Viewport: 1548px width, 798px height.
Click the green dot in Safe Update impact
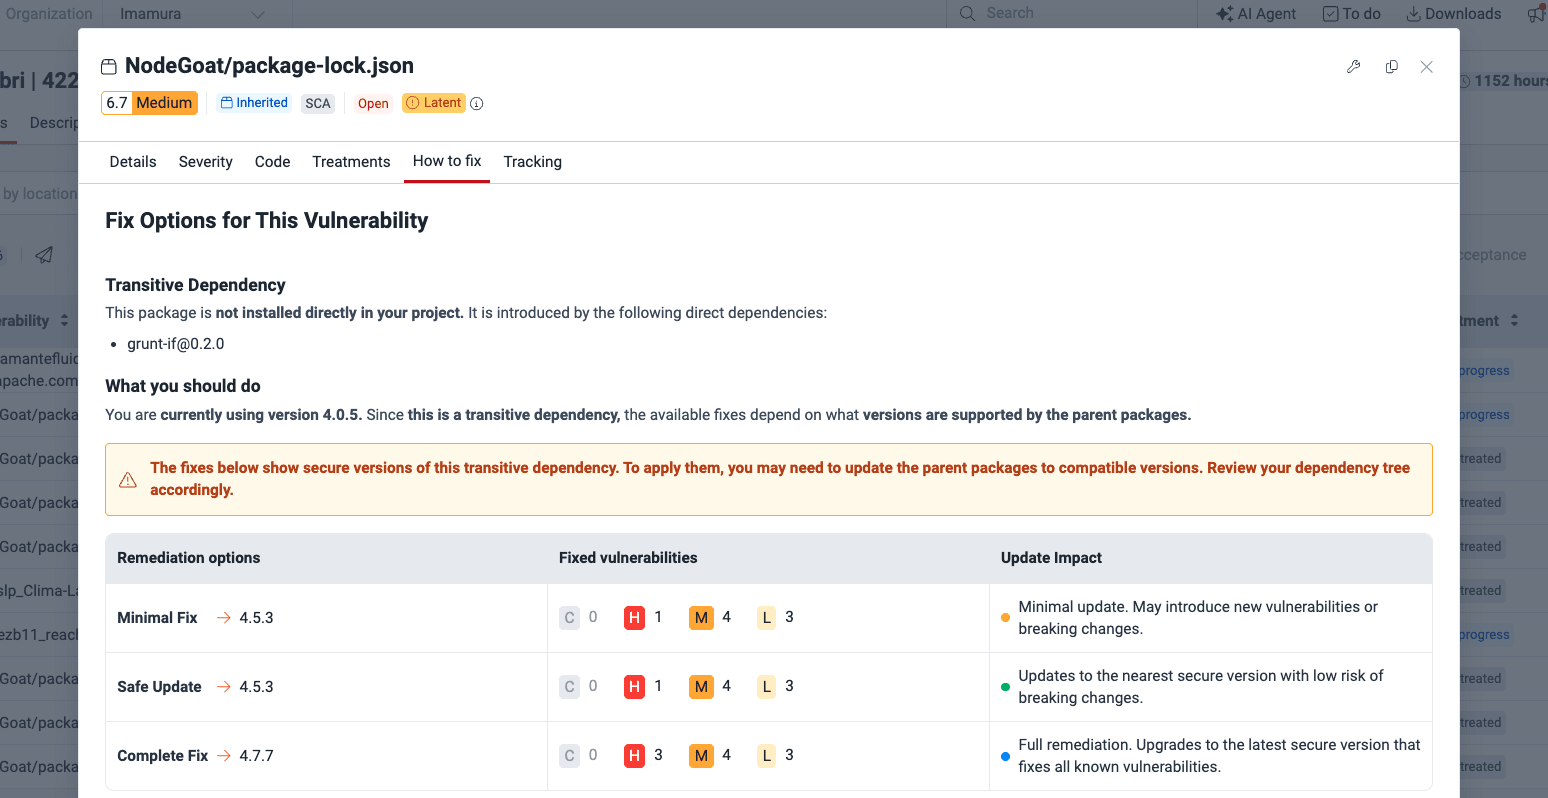[x=1005, y=687]
